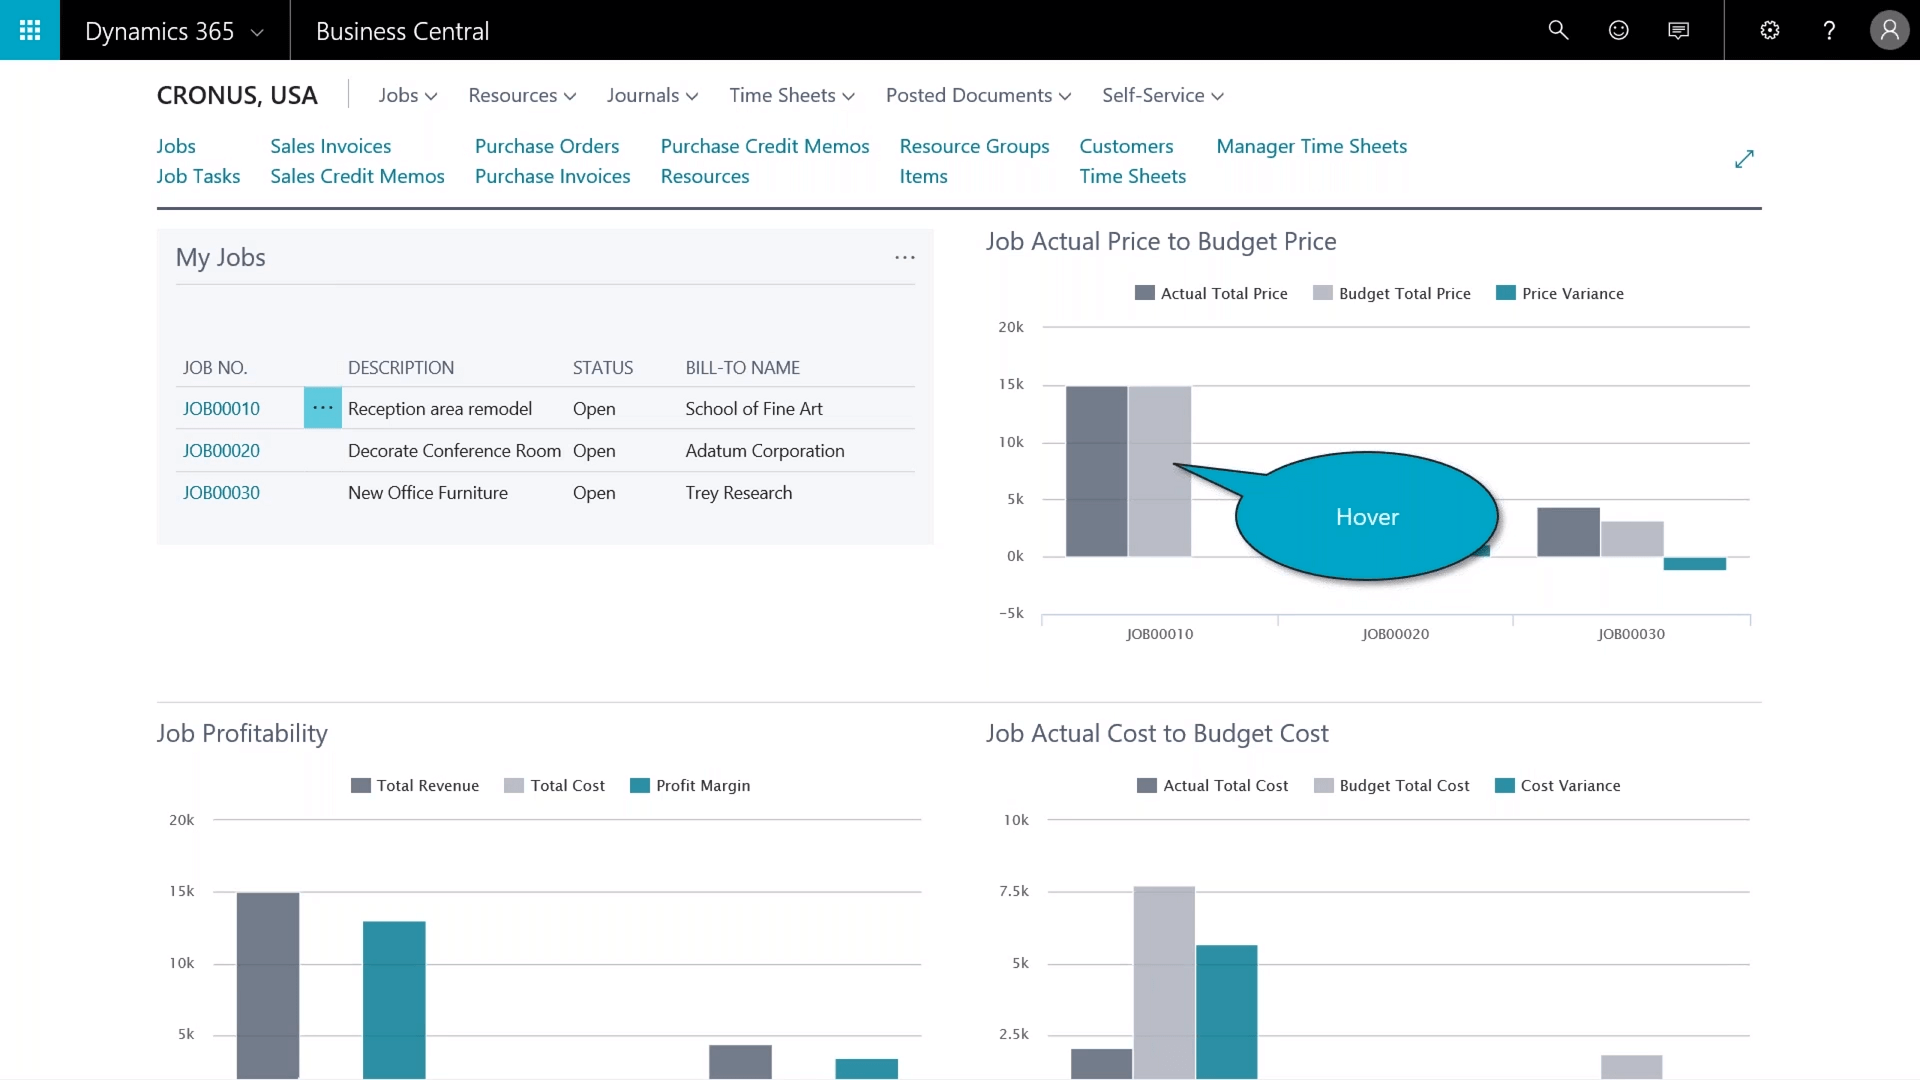1920x1080 pixels.
Task: Click tallest Budget Total Cost bar
Action: [1164, 982]
